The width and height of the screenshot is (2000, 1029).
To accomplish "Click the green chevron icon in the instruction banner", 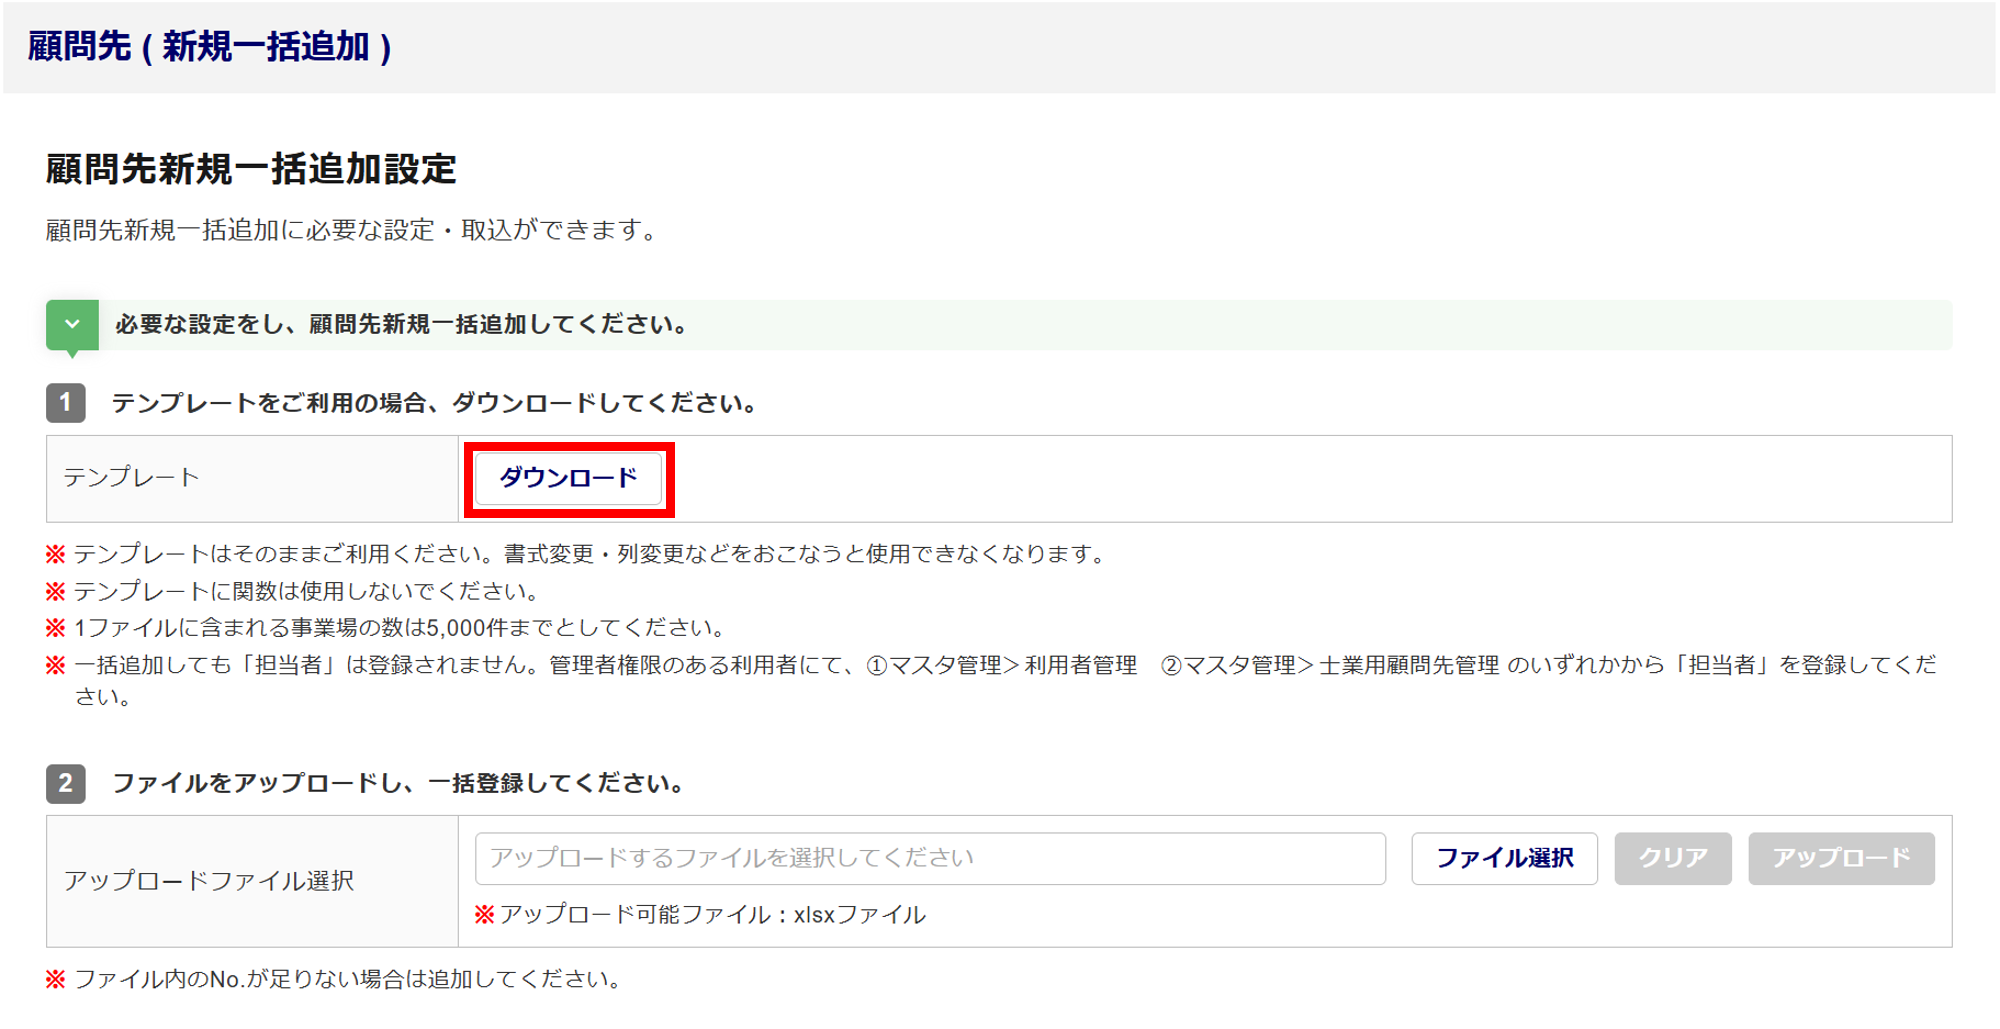I will [72, 324].
